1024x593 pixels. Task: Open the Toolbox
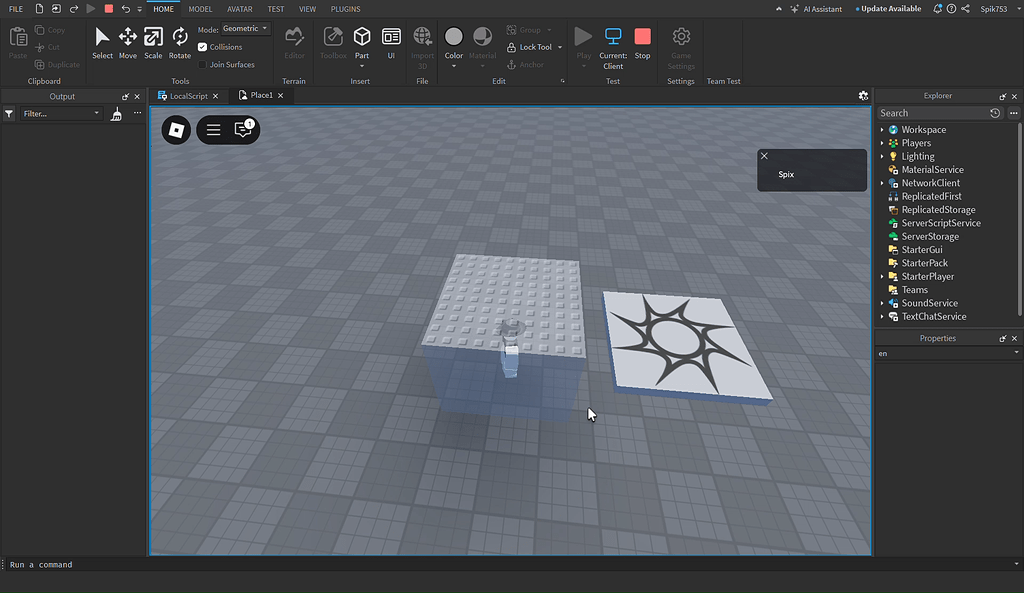click(333, 44)
